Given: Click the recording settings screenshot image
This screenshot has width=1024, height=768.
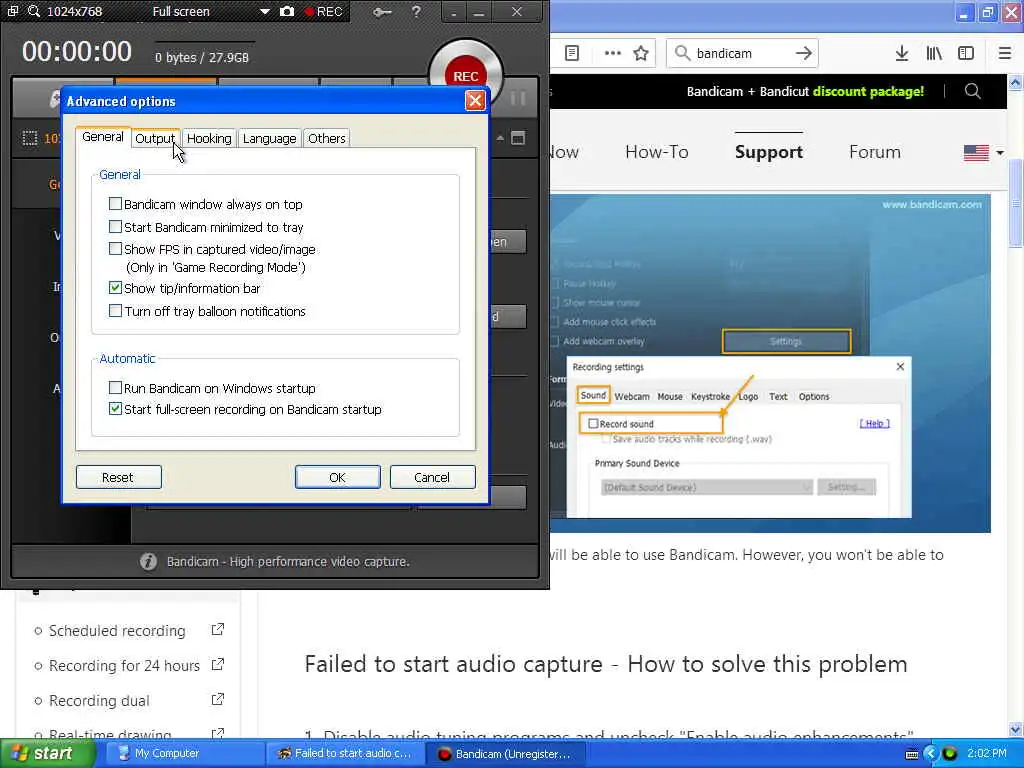Looking at the screenshot, I should point(770,363).
